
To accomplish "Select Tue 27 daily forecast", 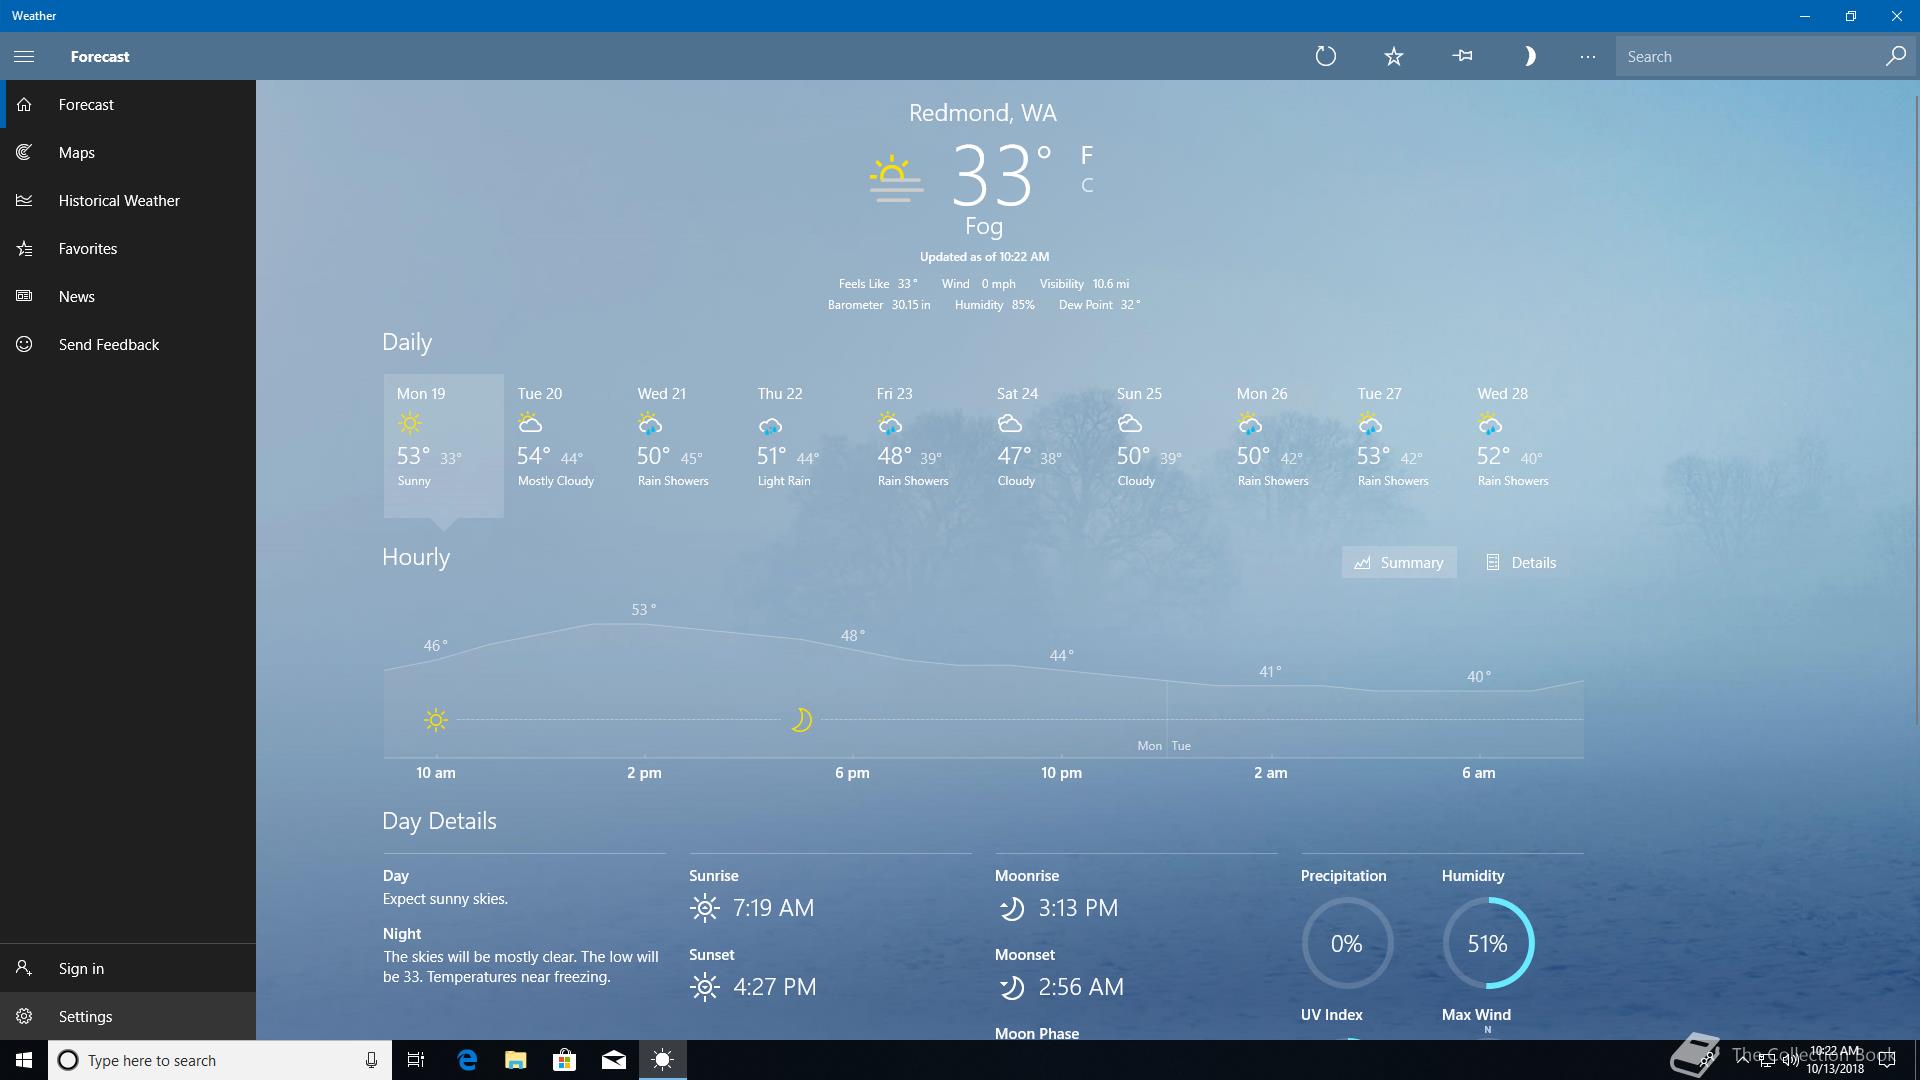I will [x=1404, y=445].
